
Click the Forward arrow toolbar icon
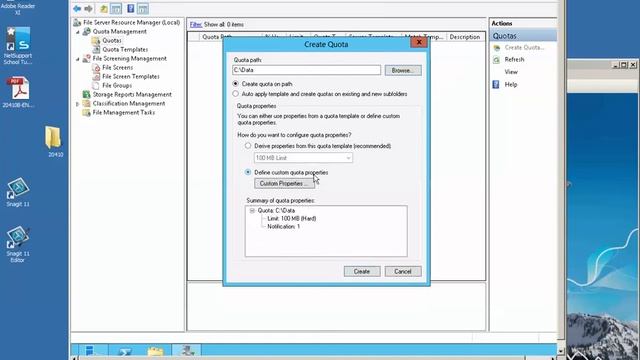[88, 9]
